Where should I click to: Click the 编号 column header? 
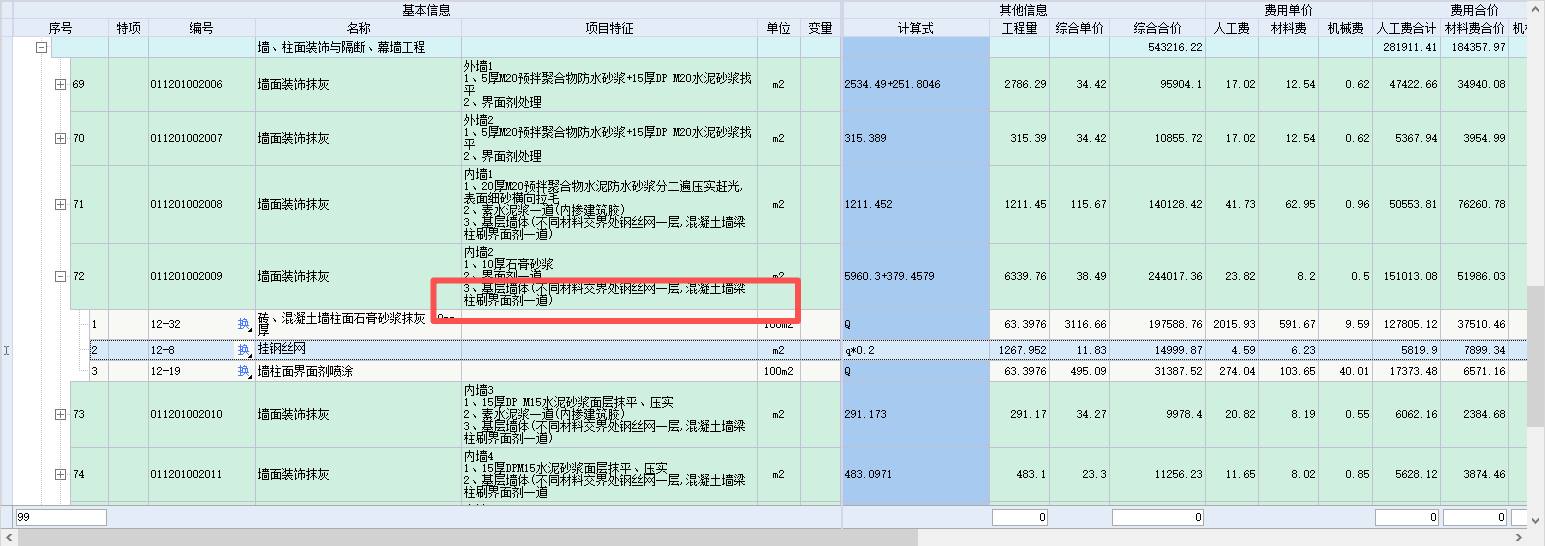[202, 28]
